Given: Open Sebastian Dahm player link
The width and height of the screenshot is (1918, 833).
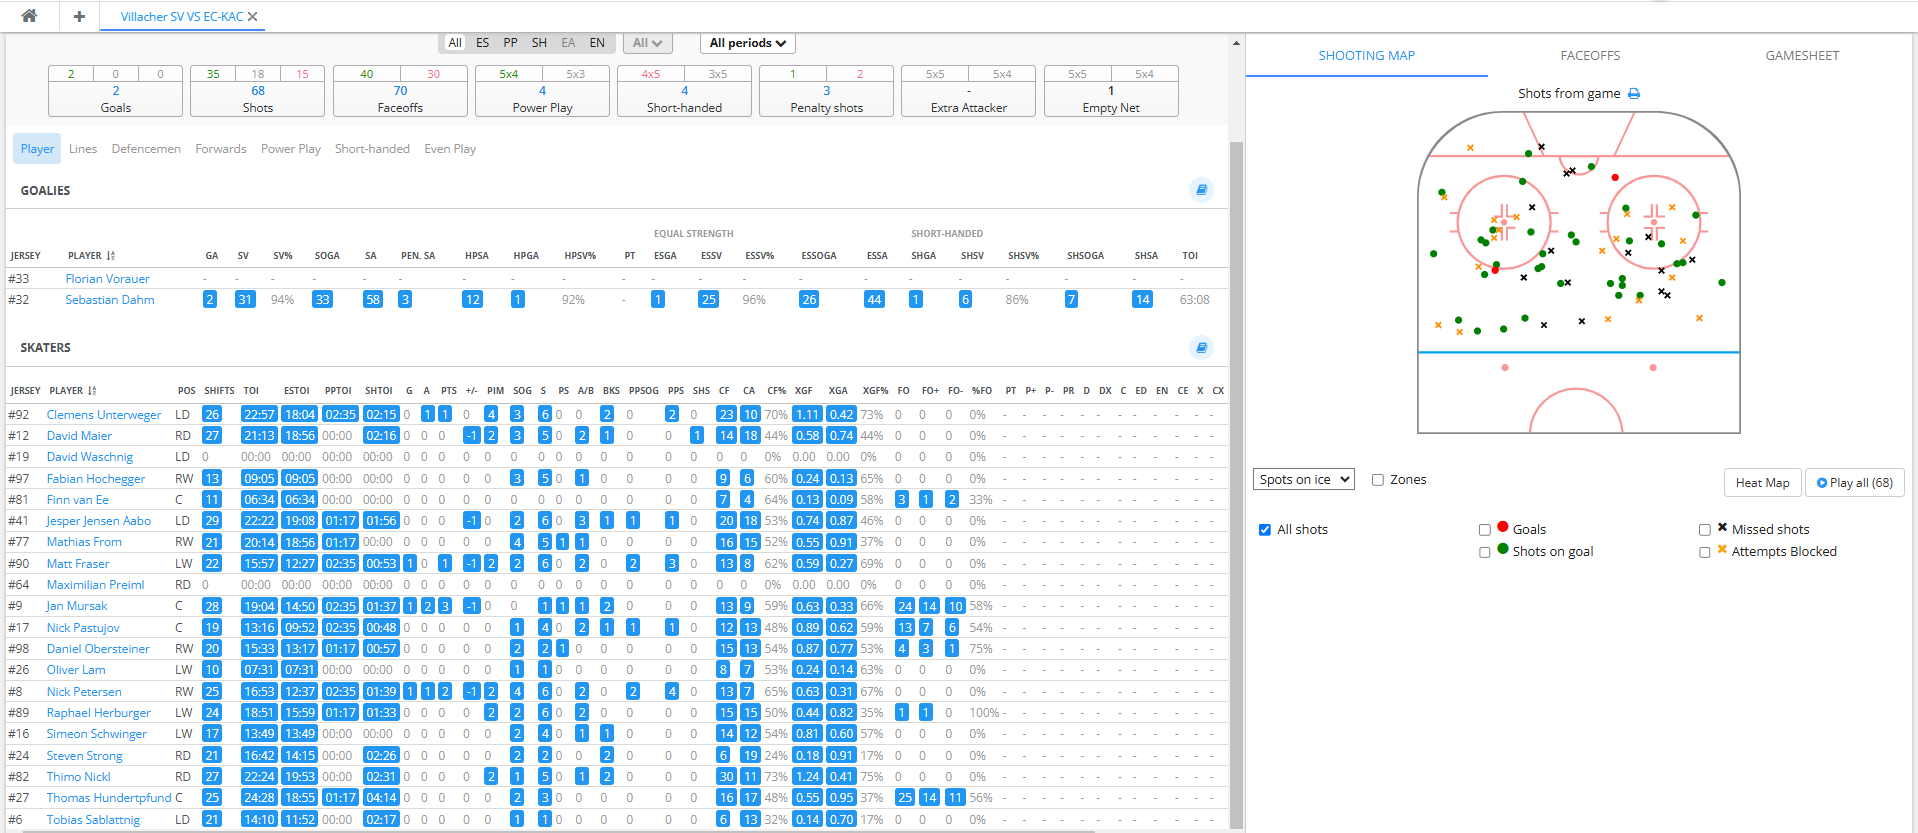Looking at the screenshot, I should tap(110, 300).
